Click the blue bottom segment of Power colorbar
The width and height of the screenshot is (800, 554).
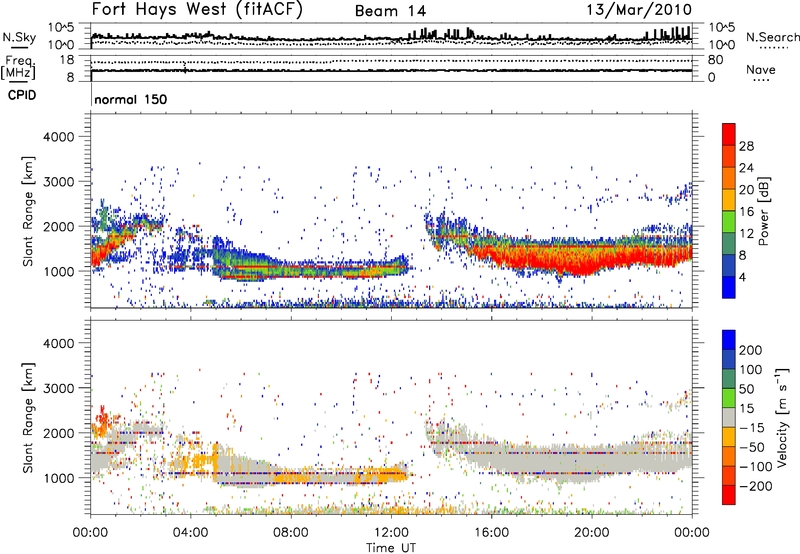(729, 287)
